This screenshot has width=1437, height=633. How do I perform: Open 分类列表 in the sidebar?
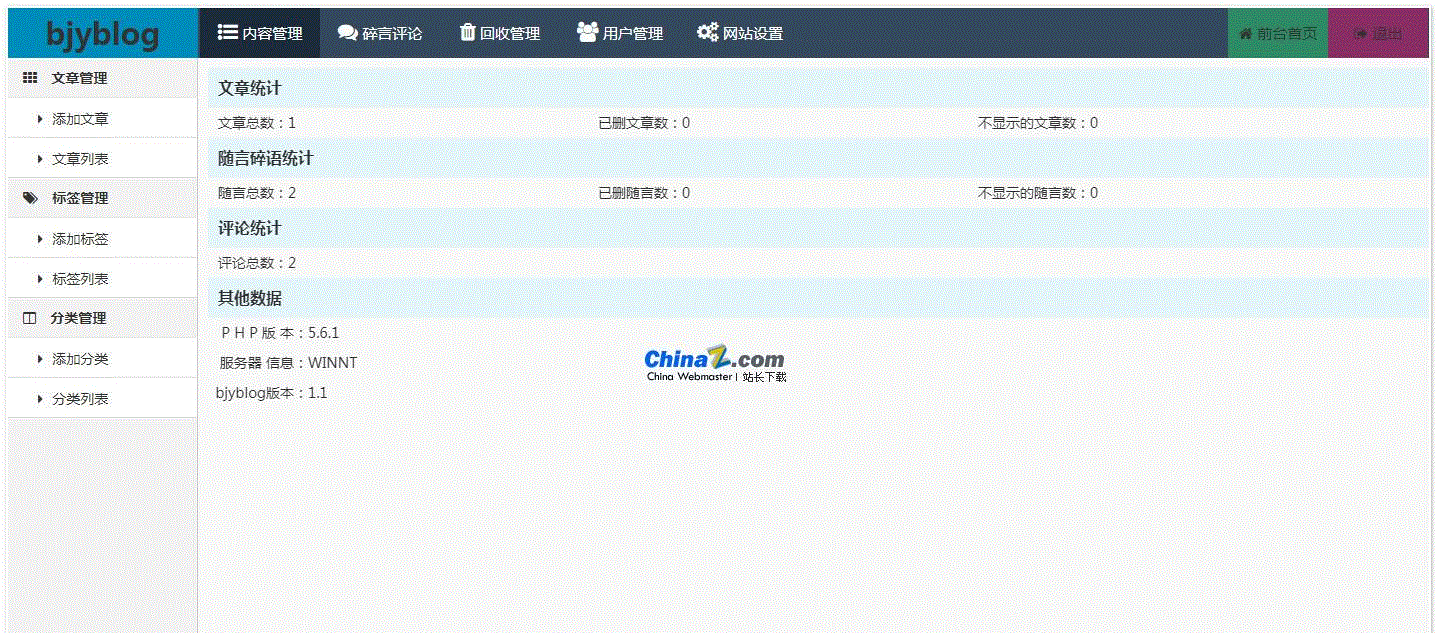[80, 399]
